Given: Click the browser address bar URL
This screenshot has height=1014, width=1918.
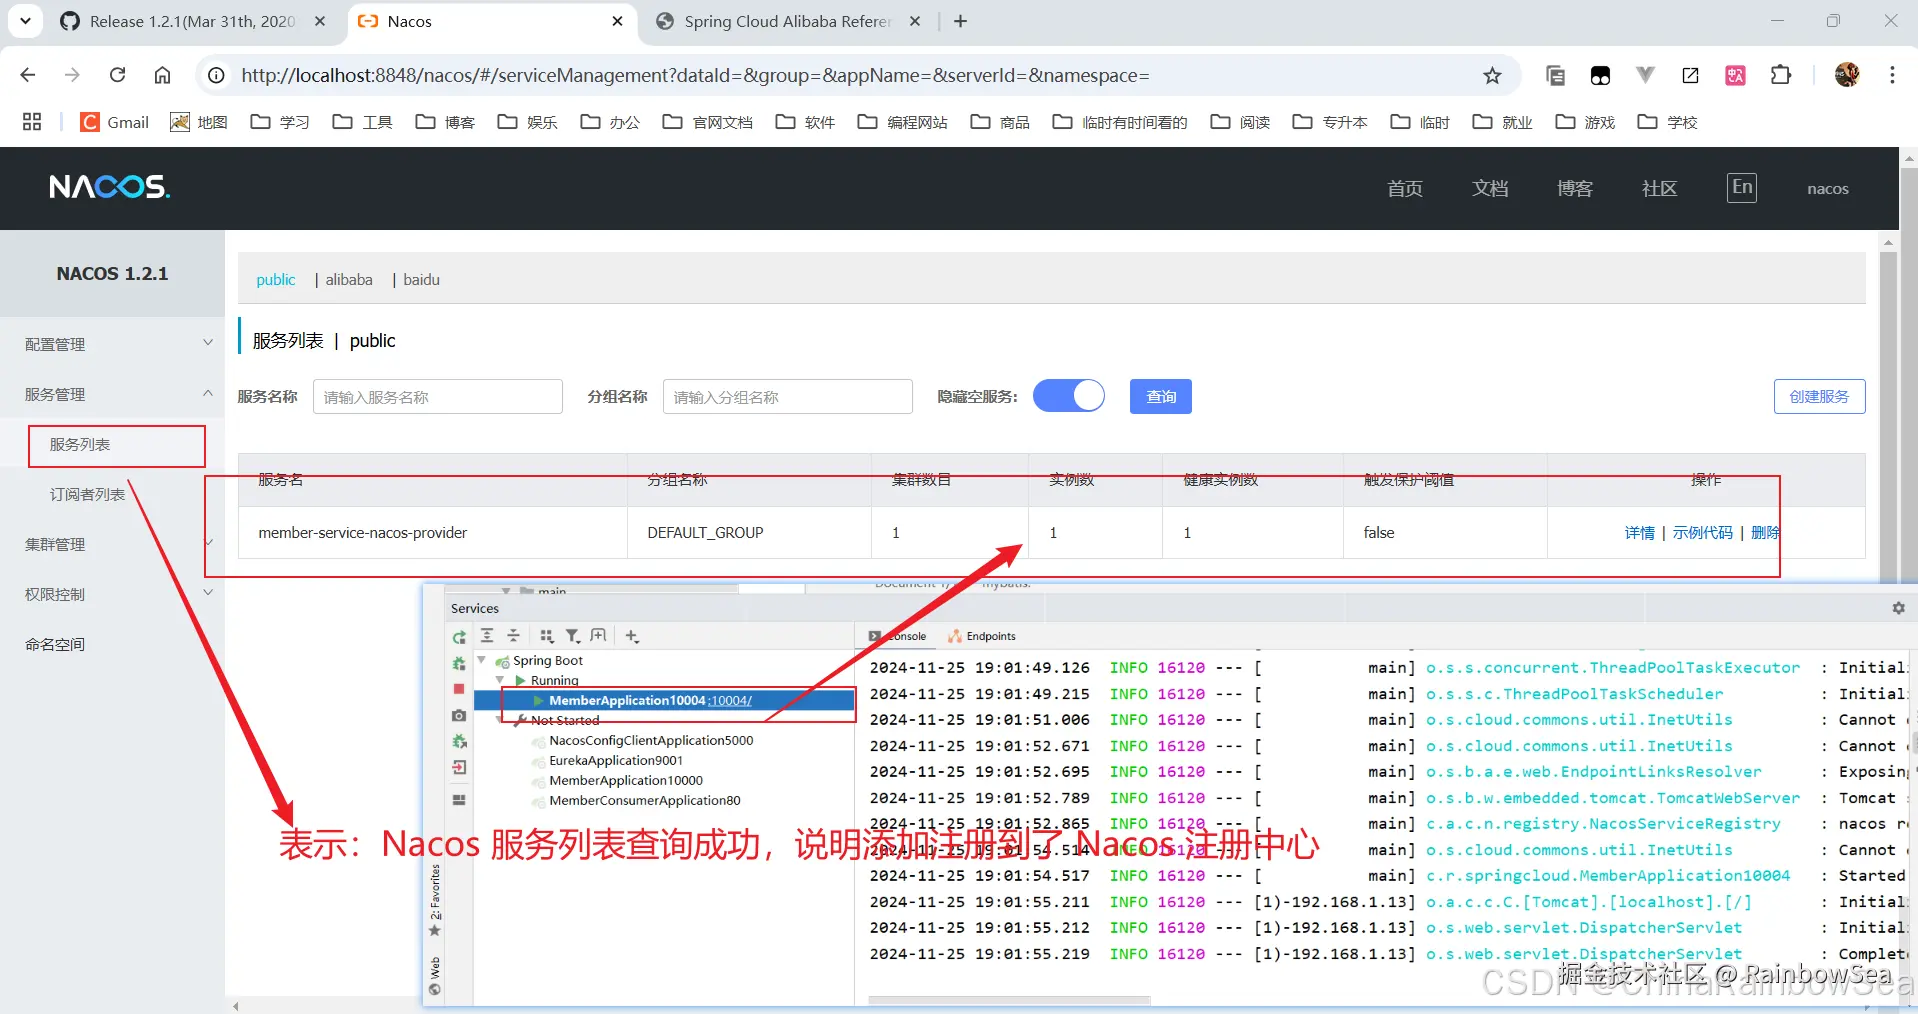Looking at the screenshot, I should (695, 75).
